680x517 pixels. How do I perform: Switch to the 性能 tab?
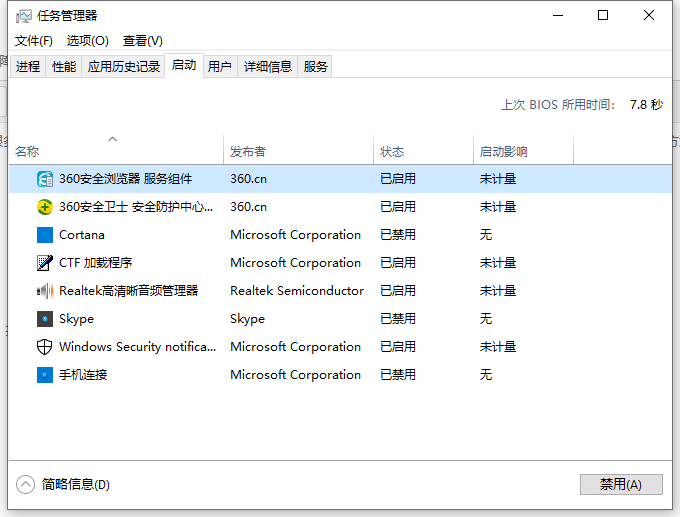tap(64, 67)
